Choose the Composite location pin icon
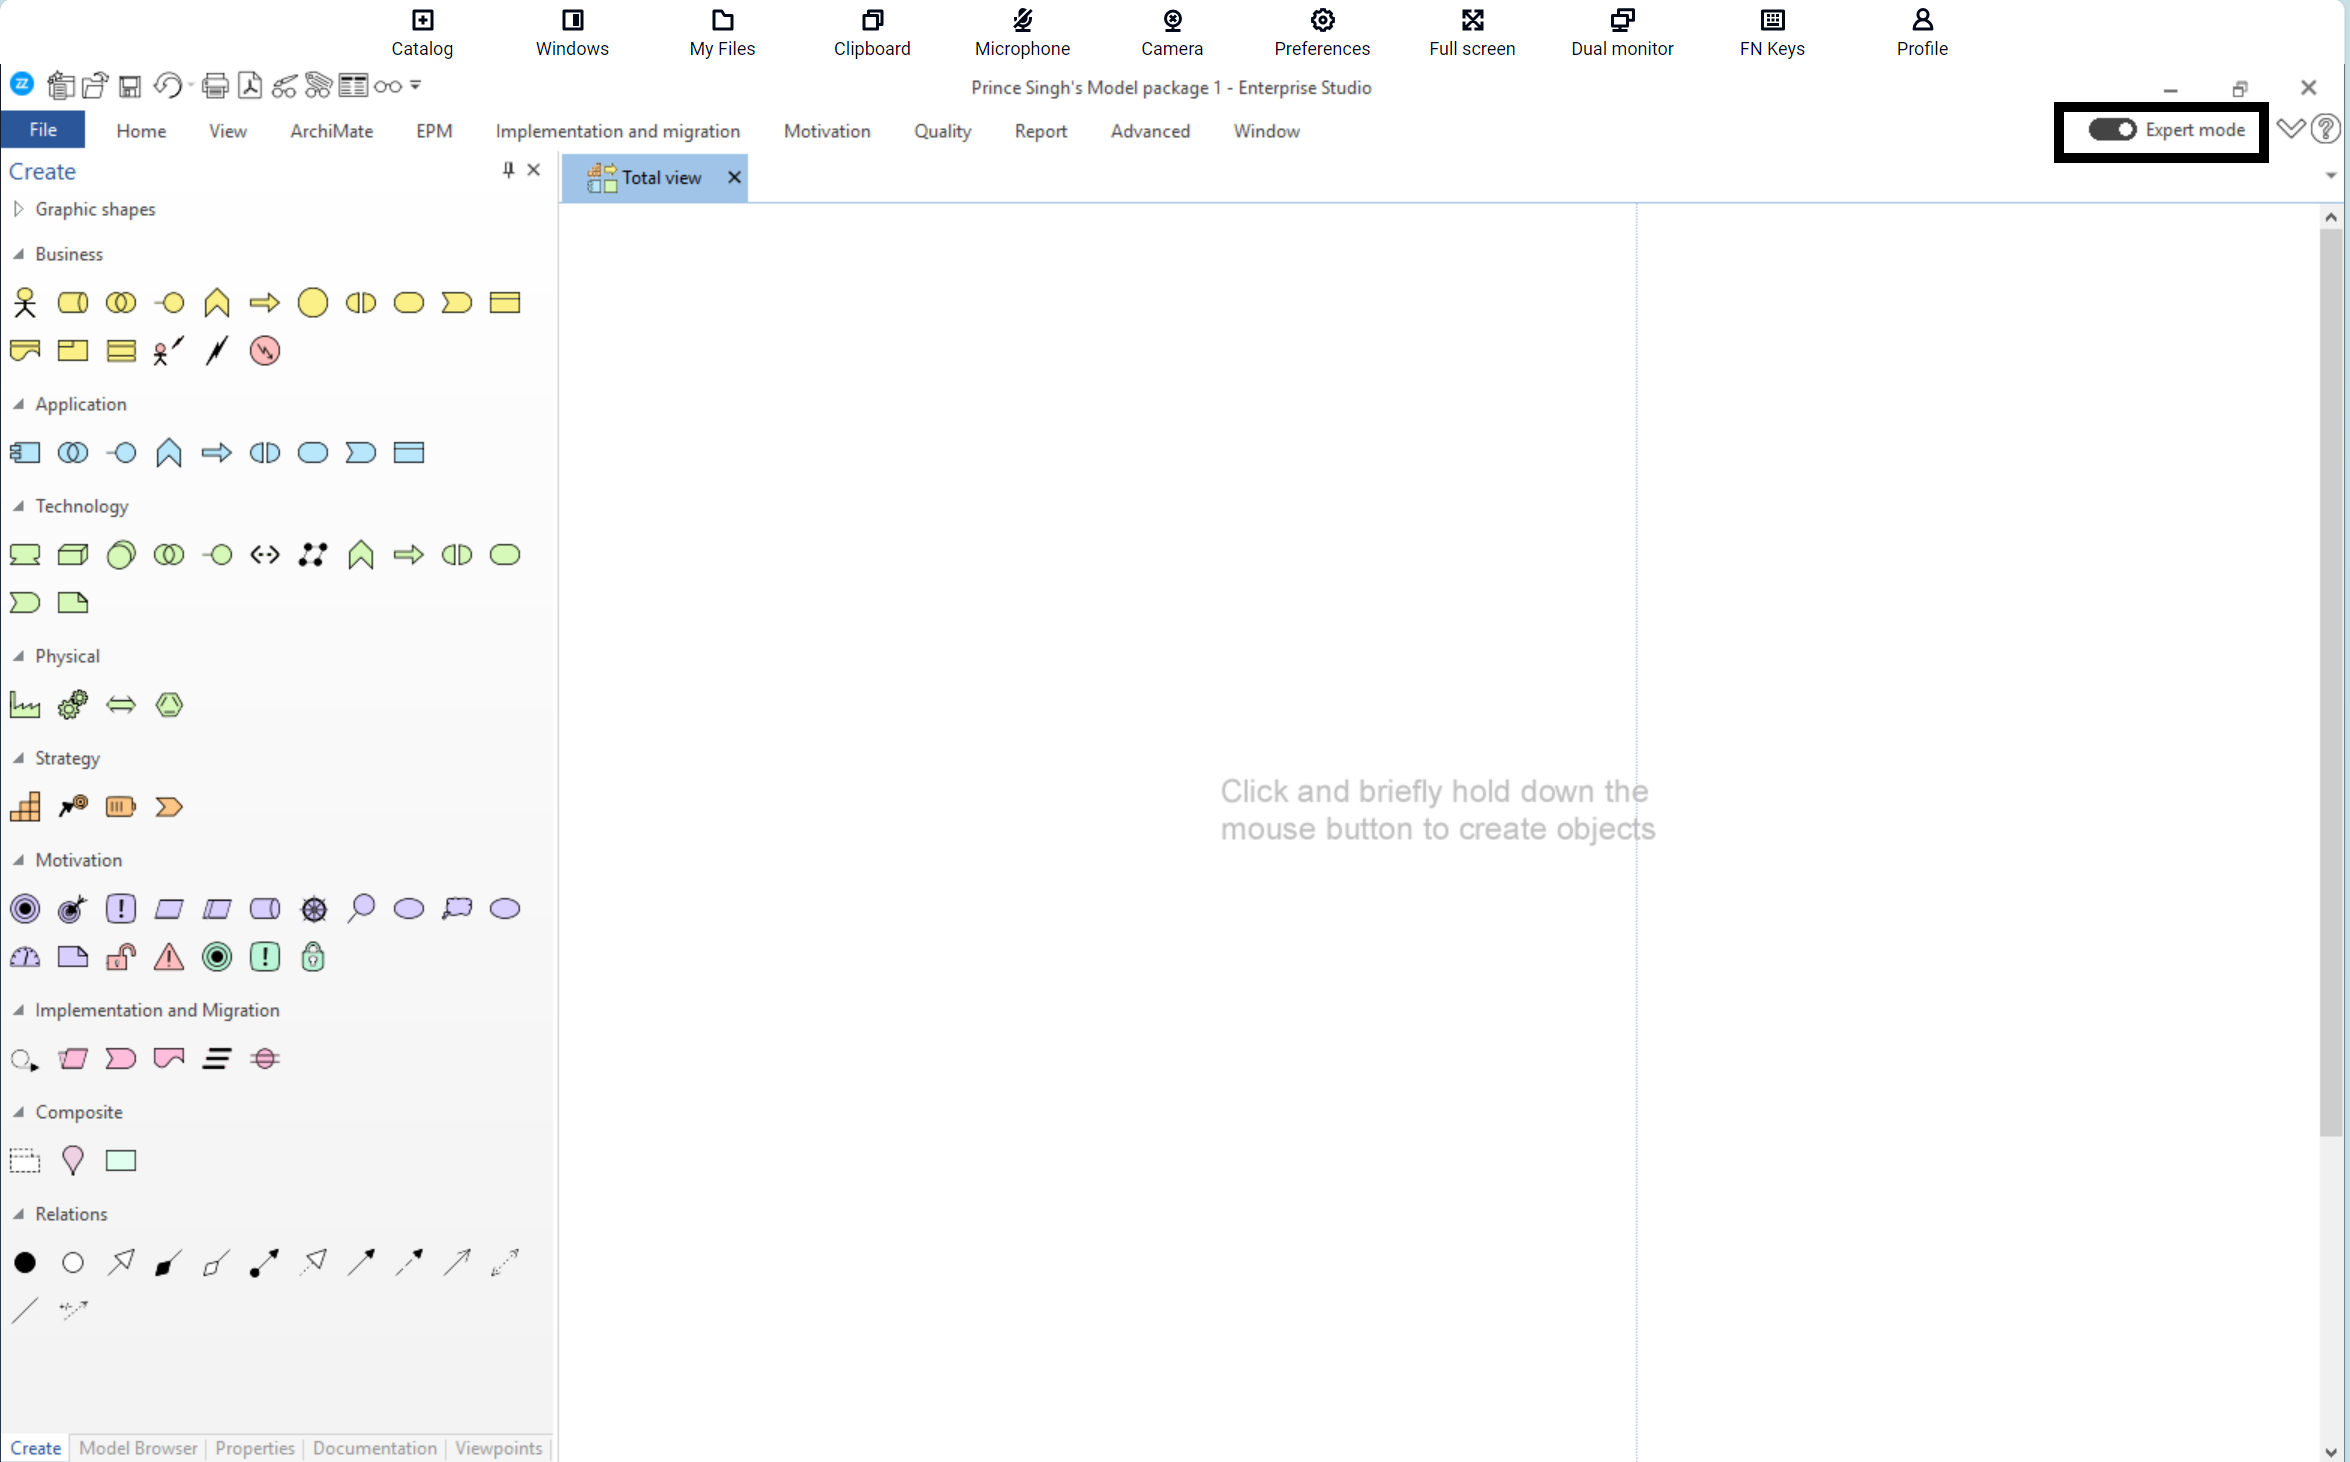Screen dimensions: 2350x1462 pos(73,1160)
